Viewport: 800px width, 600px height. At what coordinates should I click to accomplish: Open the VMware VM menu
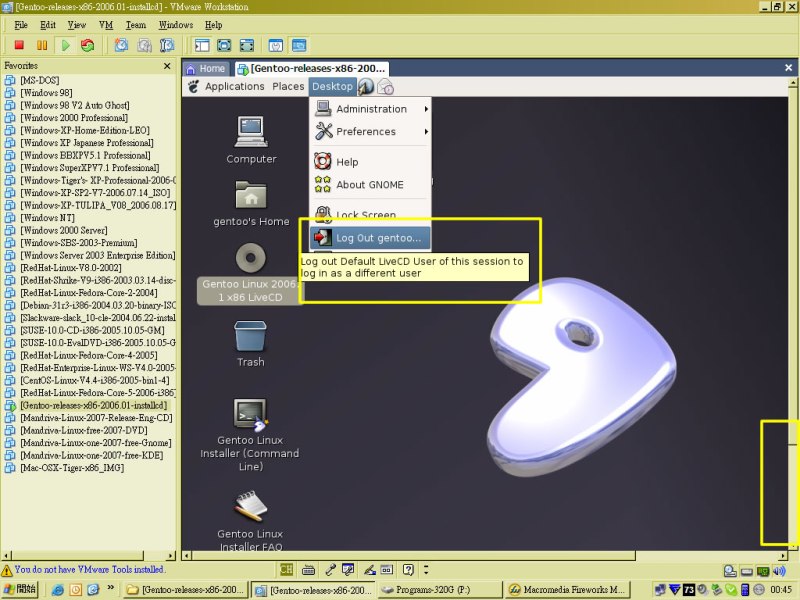[106, 24]
